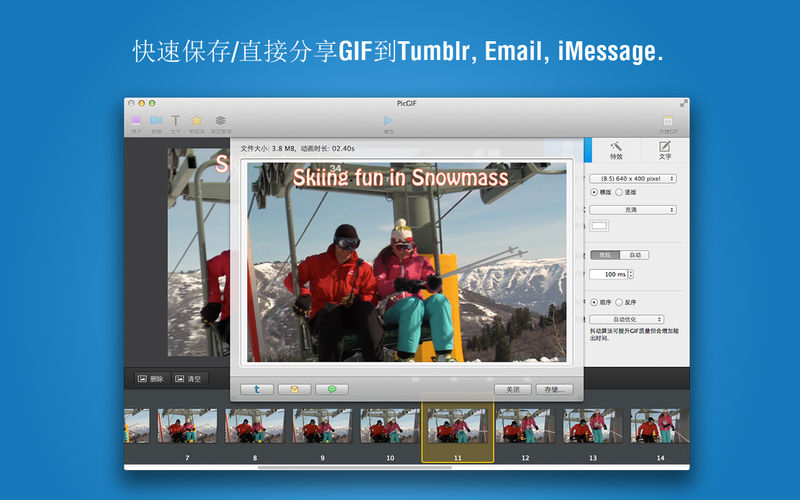Open the 特效 (Effects) tab

616,151
